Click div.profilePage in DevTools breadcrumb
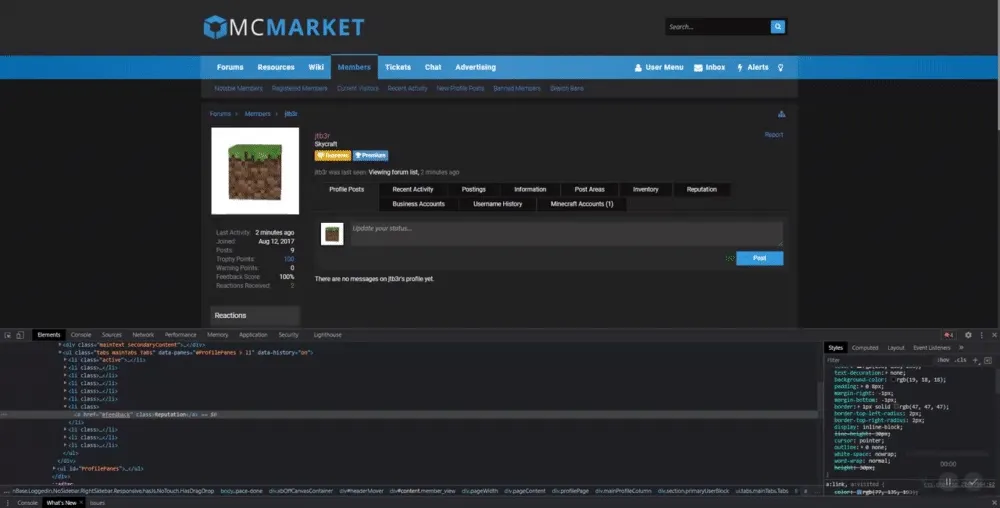 click(570, 491)
